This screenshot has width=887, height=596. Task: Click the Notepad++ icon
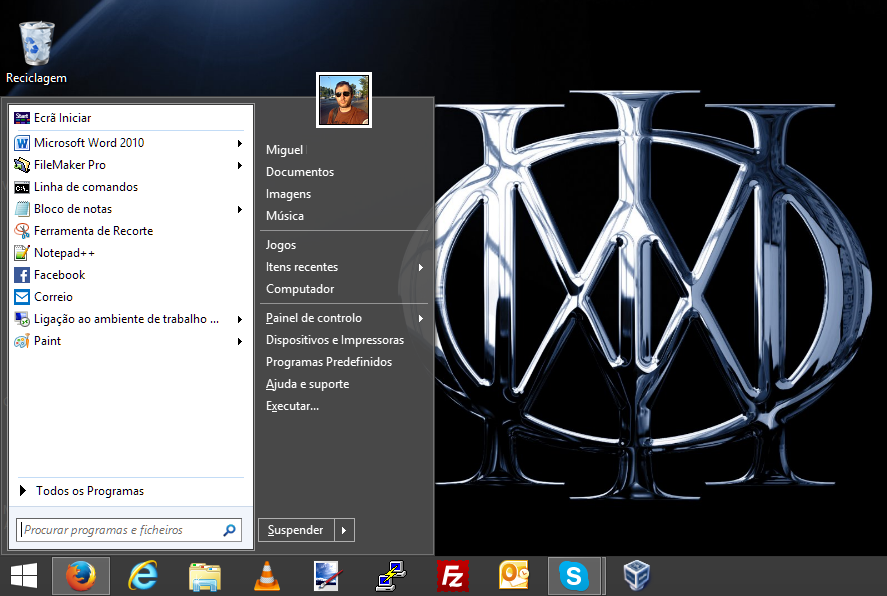point(21,253)
